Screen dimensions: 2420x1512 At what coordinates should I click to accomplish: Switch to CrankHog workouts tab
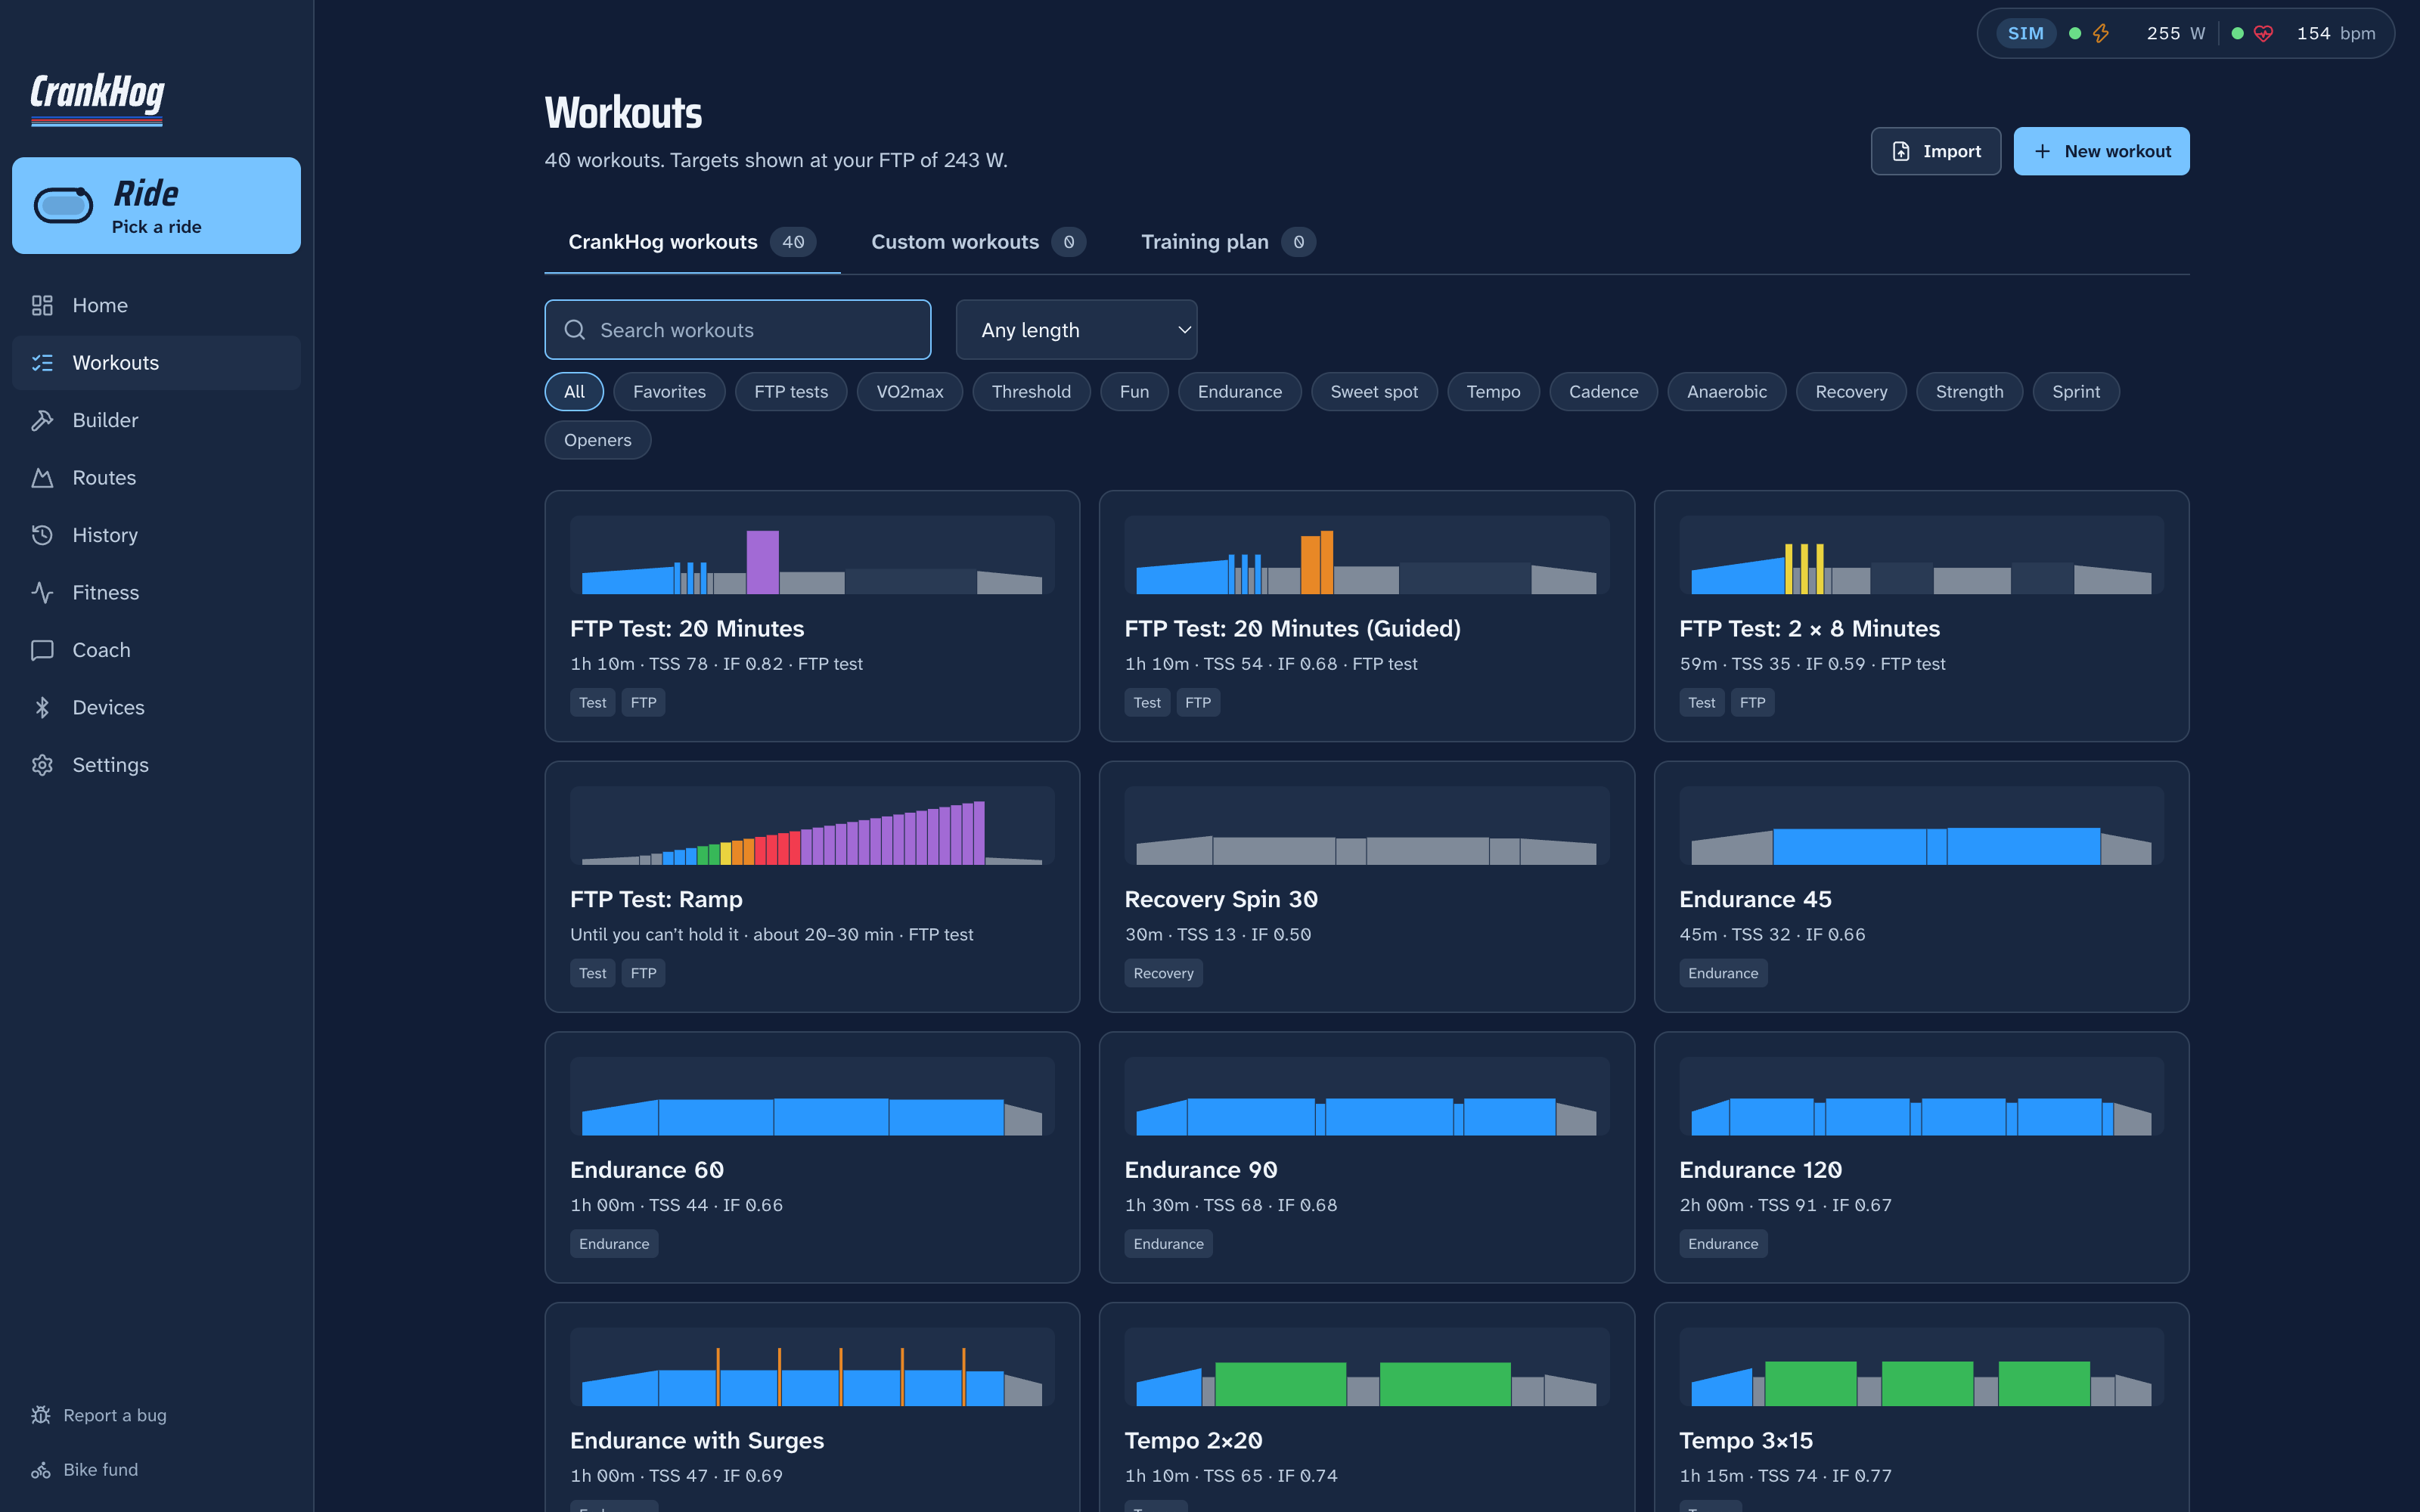pos(692,242)
